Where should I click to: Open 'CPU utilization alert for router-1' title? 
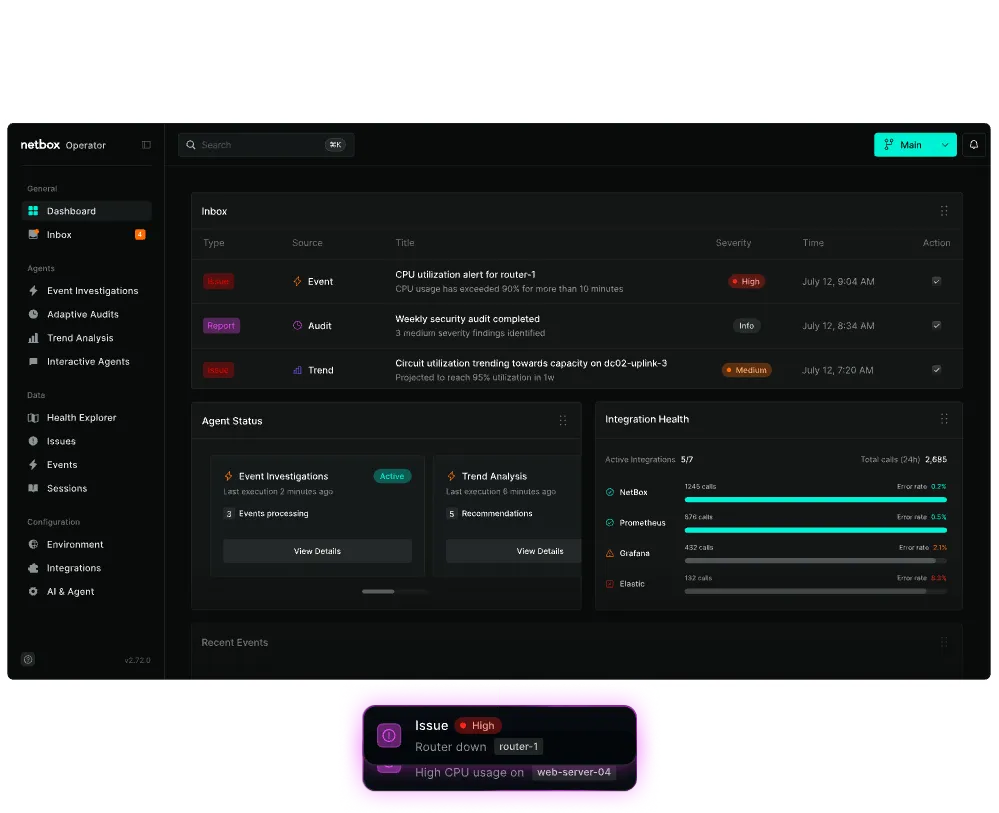465,275
